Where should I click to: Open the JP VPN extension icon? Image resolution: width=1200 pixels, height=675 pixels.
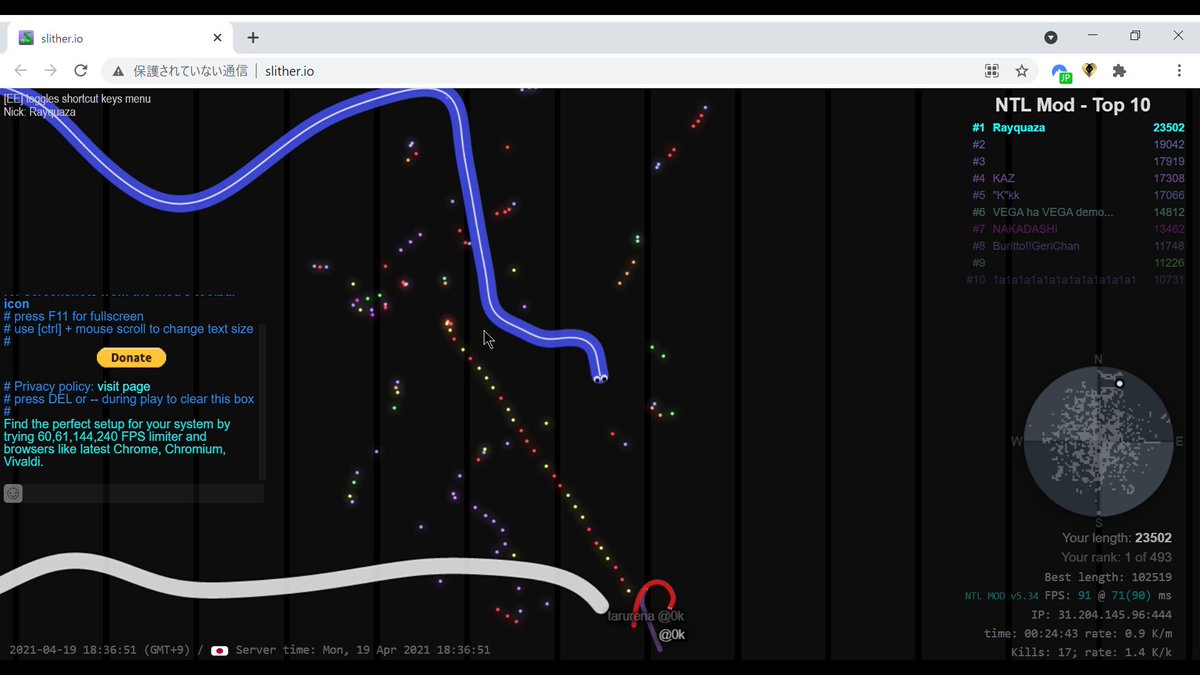click(1060, 72)
